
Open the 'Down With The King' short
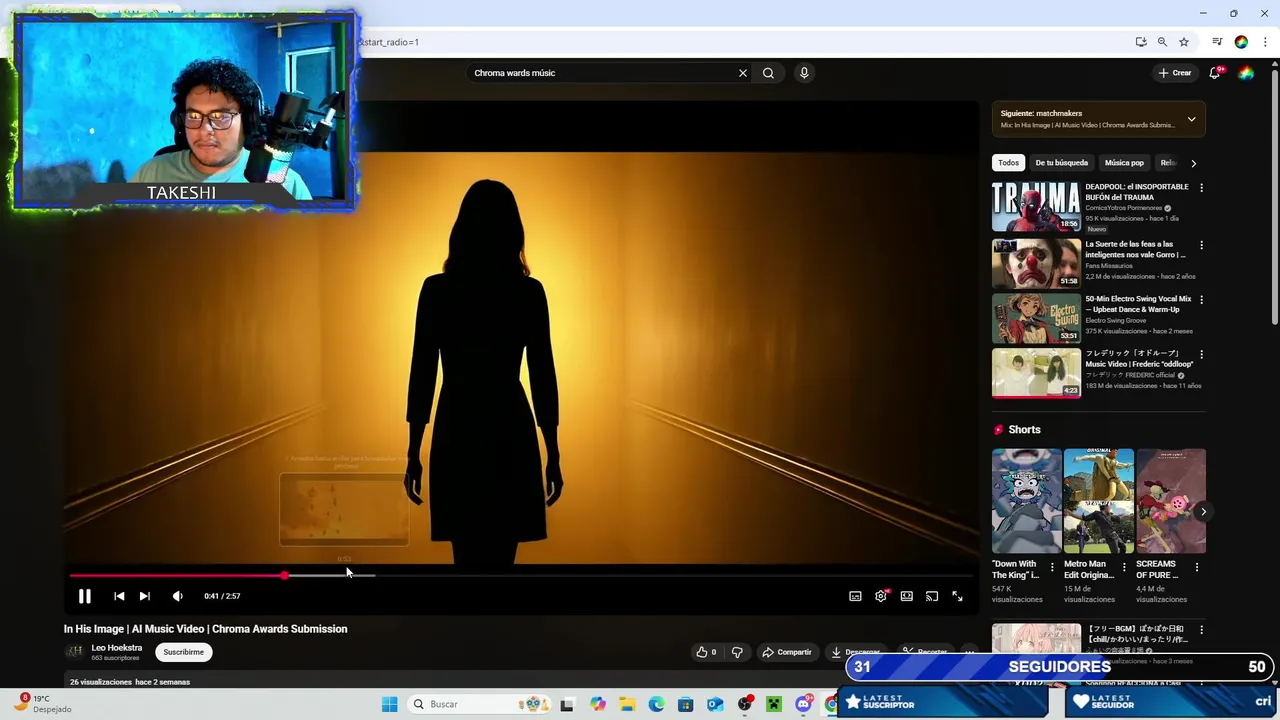tap(1026, 501)
